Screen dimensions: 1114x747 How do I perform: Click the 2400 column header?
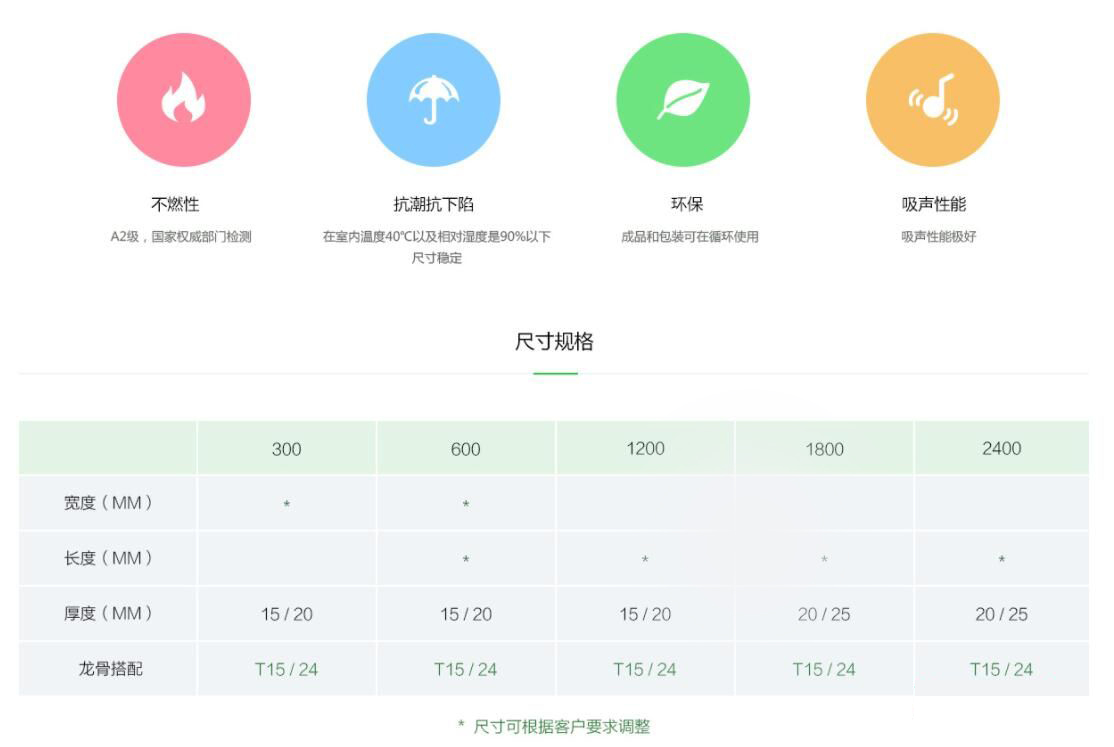pyautogui.click(x=1001, y=448)
